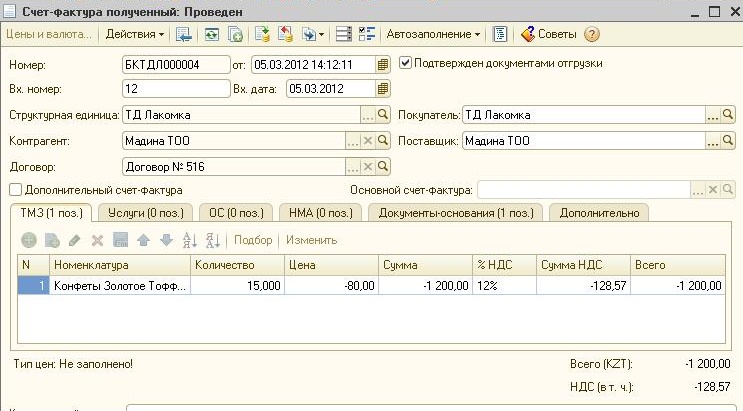
Task: Click the help question mark icon
Action: [x=592, y=34]
